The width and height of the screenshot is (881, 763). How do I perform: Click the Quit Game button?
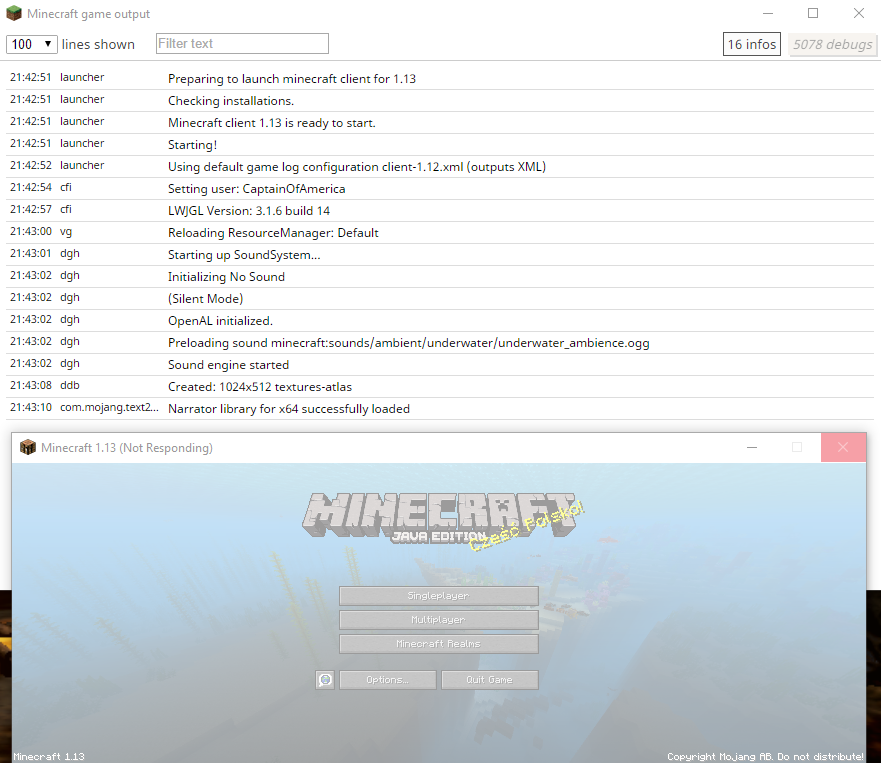pos(489,680)
